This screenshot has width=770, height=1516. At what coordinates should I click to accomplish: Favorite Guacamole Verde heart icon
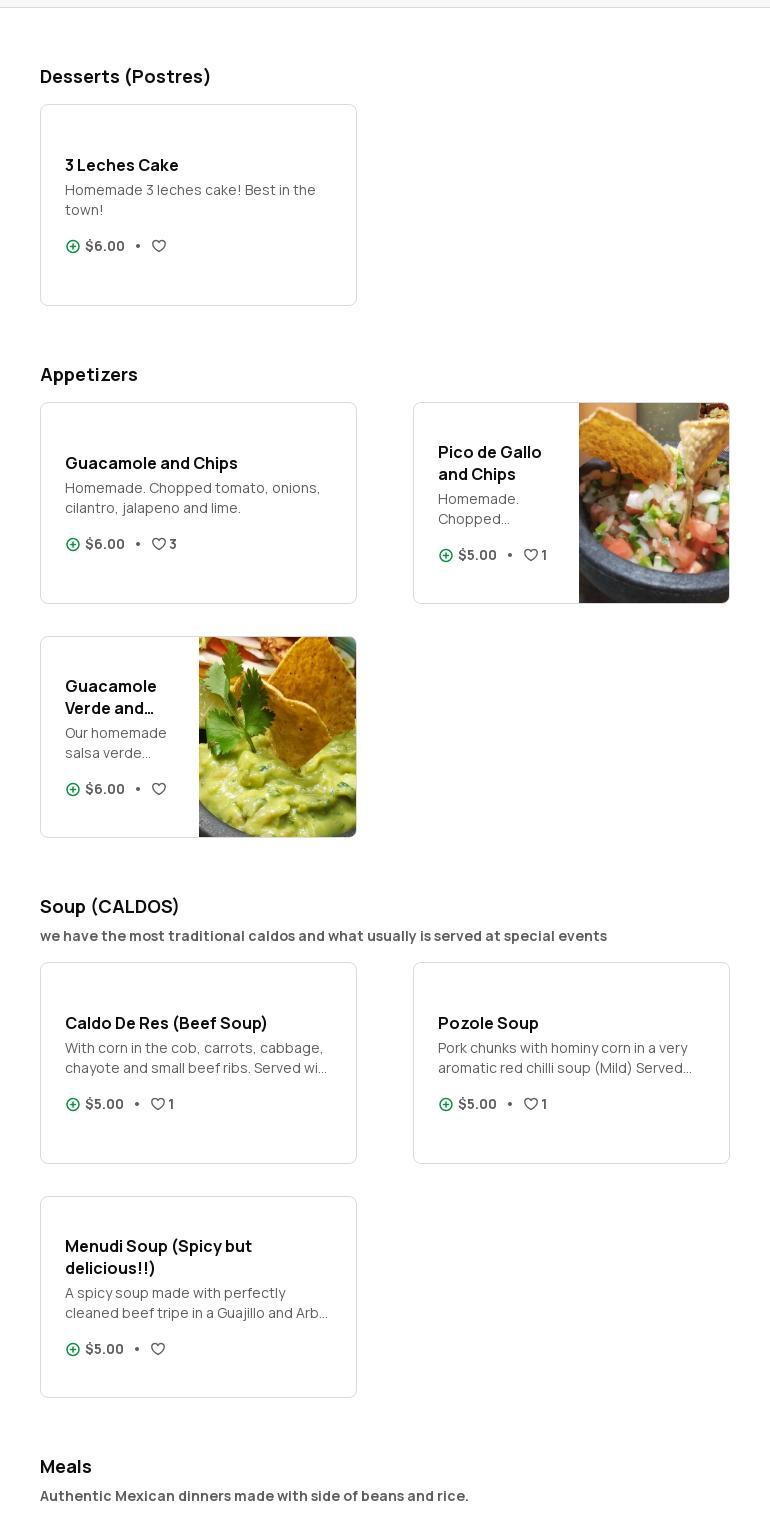(x=159, y=789)
